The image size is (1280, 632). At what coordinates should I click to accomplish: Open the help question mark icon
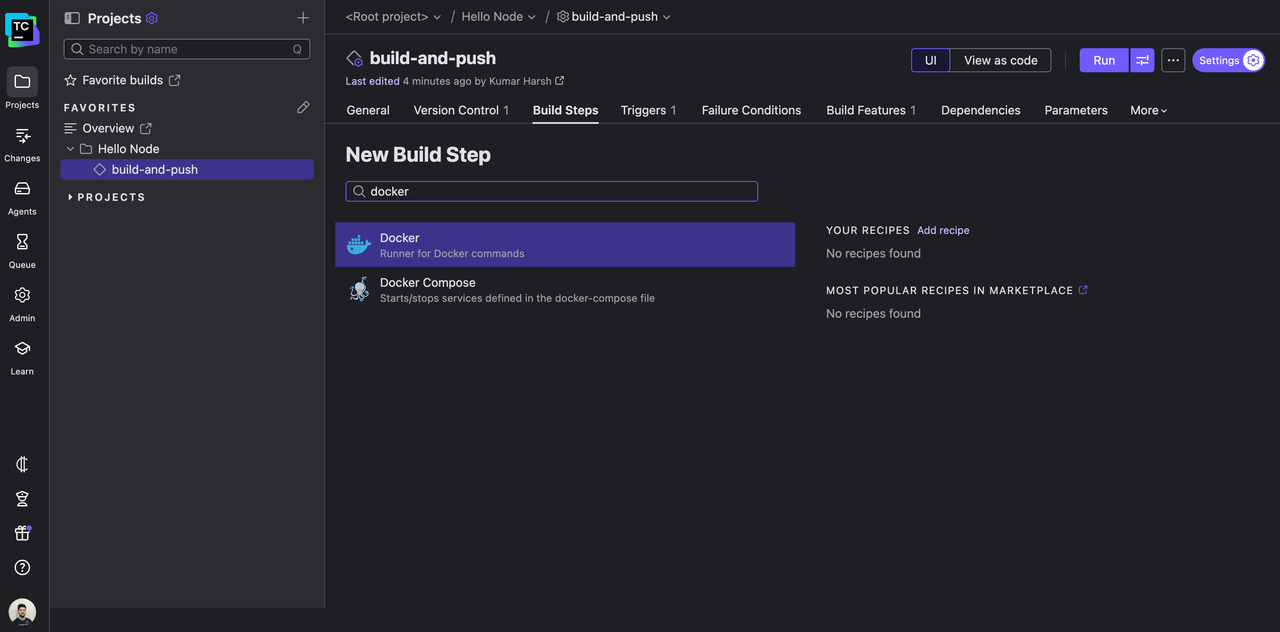22,567
